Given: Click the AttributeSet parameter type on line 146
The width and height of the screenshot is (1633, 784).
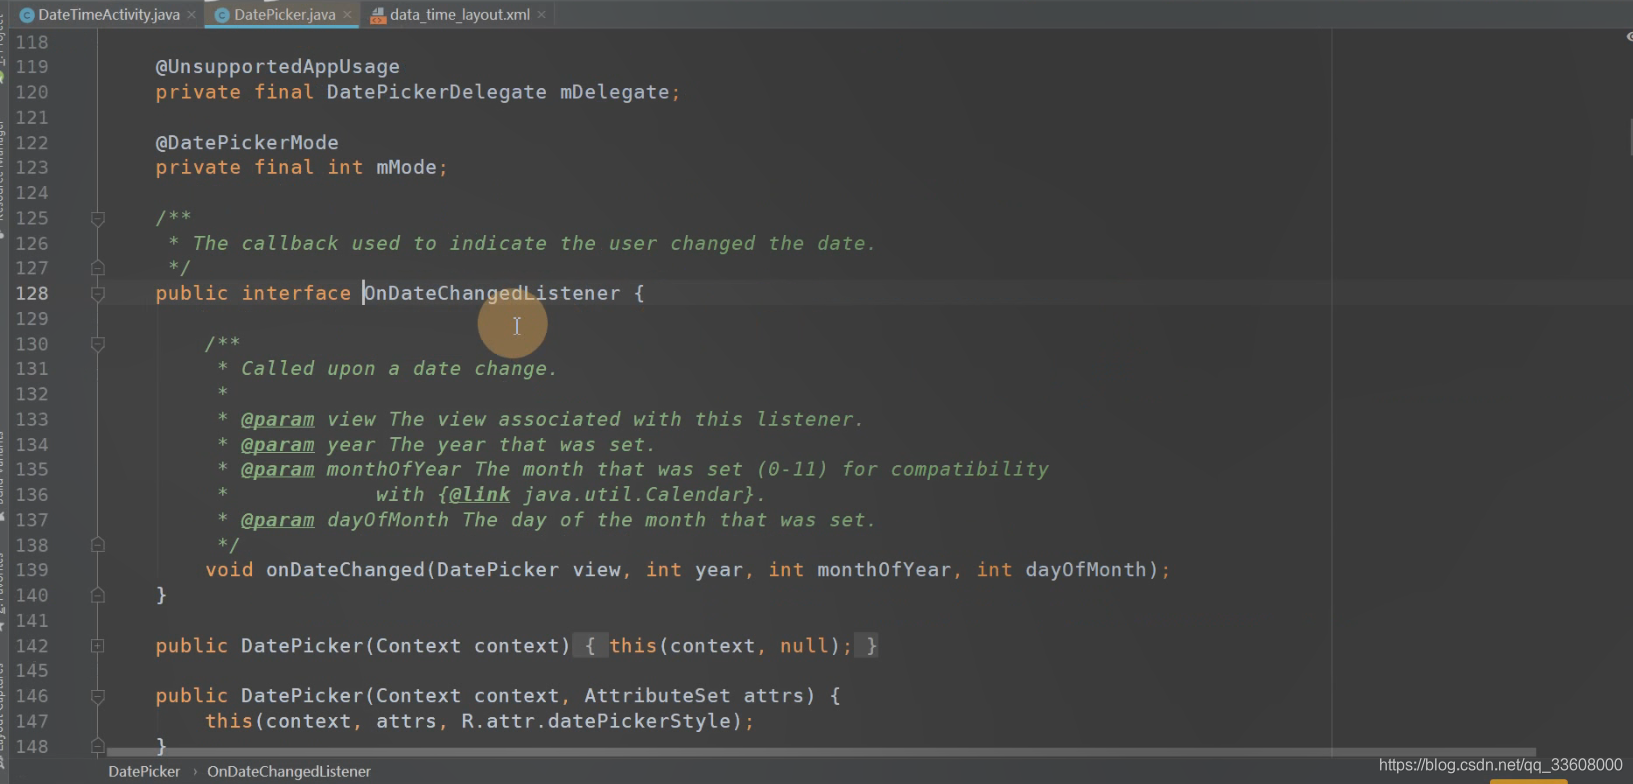Looking at the screenshot, I should click(657, 696).
